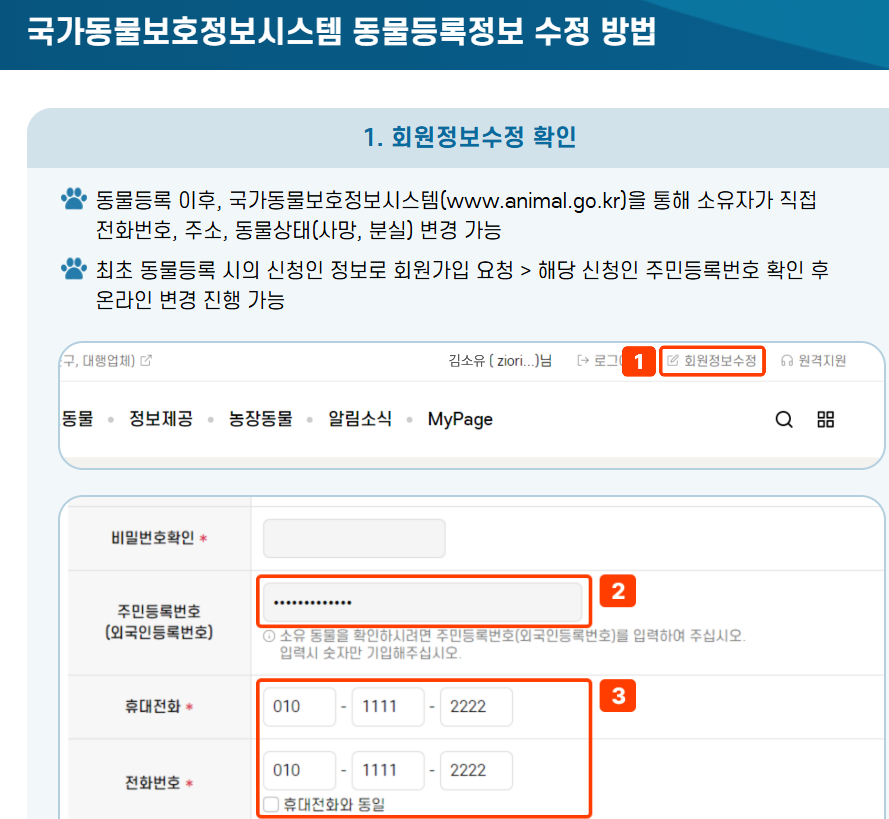Click the 로그 logout link
The image size is (889, 819).
click(x=599, y=360)
